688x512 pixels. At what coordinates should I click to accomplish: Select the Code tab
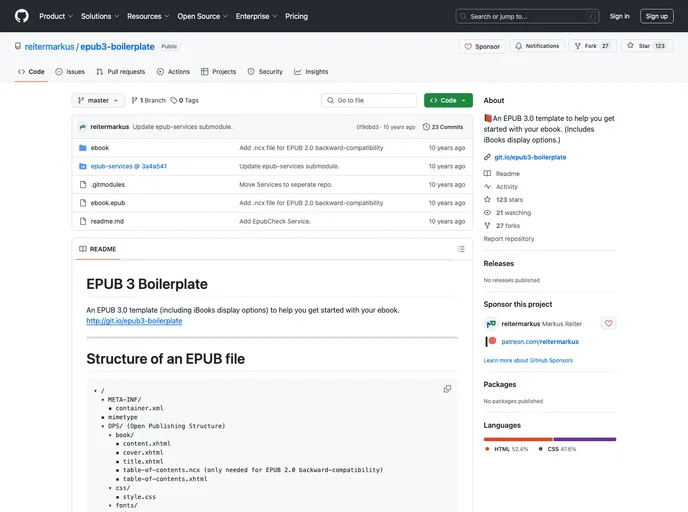[x=31, y=72]
